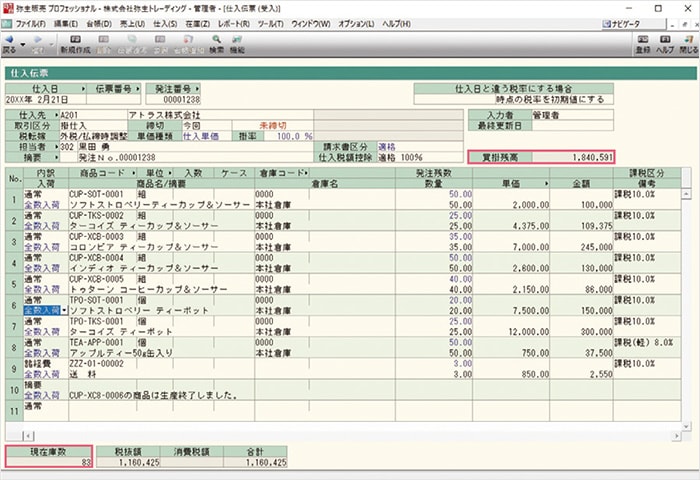Open the 進む history dropdown arrow
Image resolution: width=700 pixels, height=480 pixels.
(52, 45)
